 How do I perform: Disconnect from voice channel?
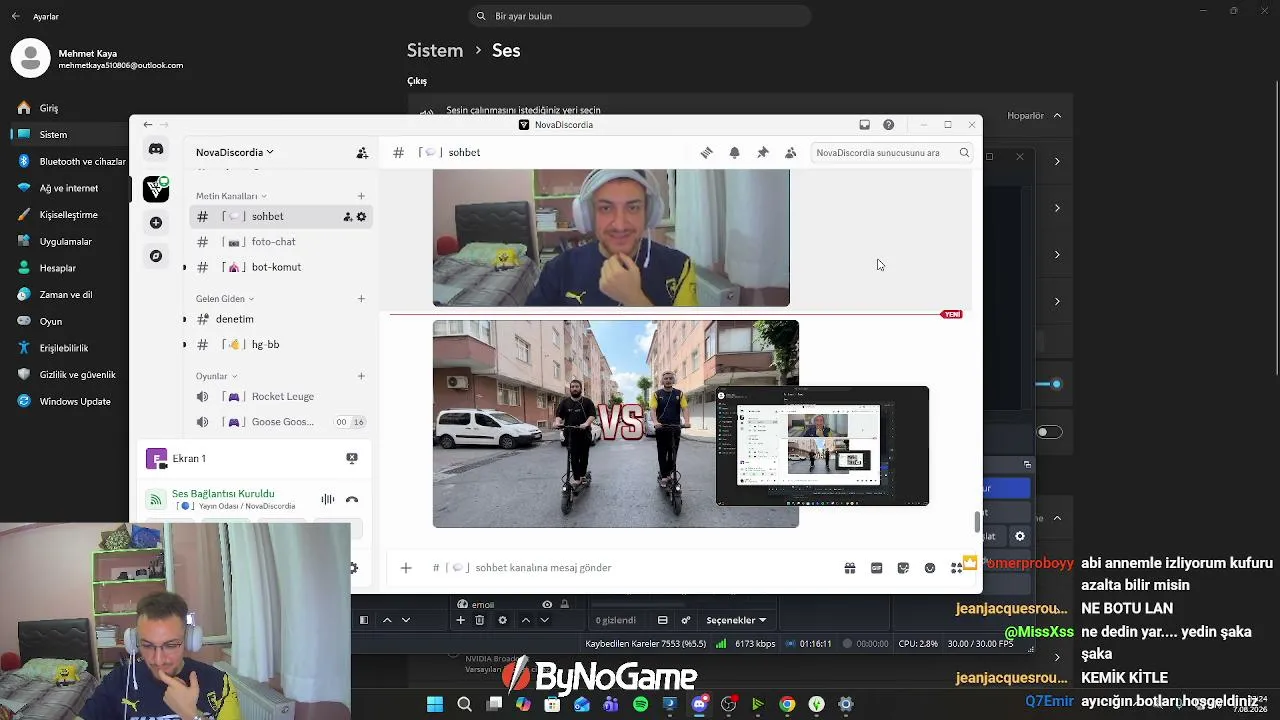352,499
